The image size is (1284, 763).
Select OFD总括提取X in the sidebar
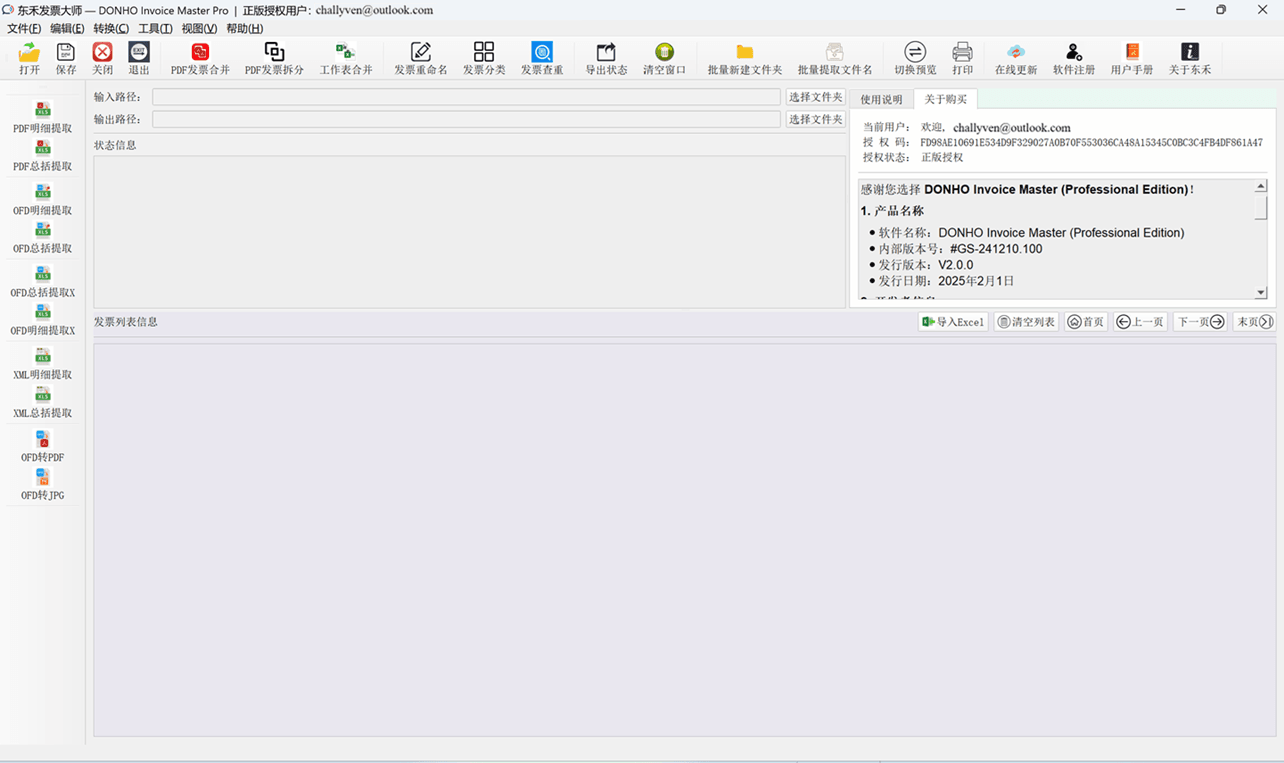click(x=43, y=282)
